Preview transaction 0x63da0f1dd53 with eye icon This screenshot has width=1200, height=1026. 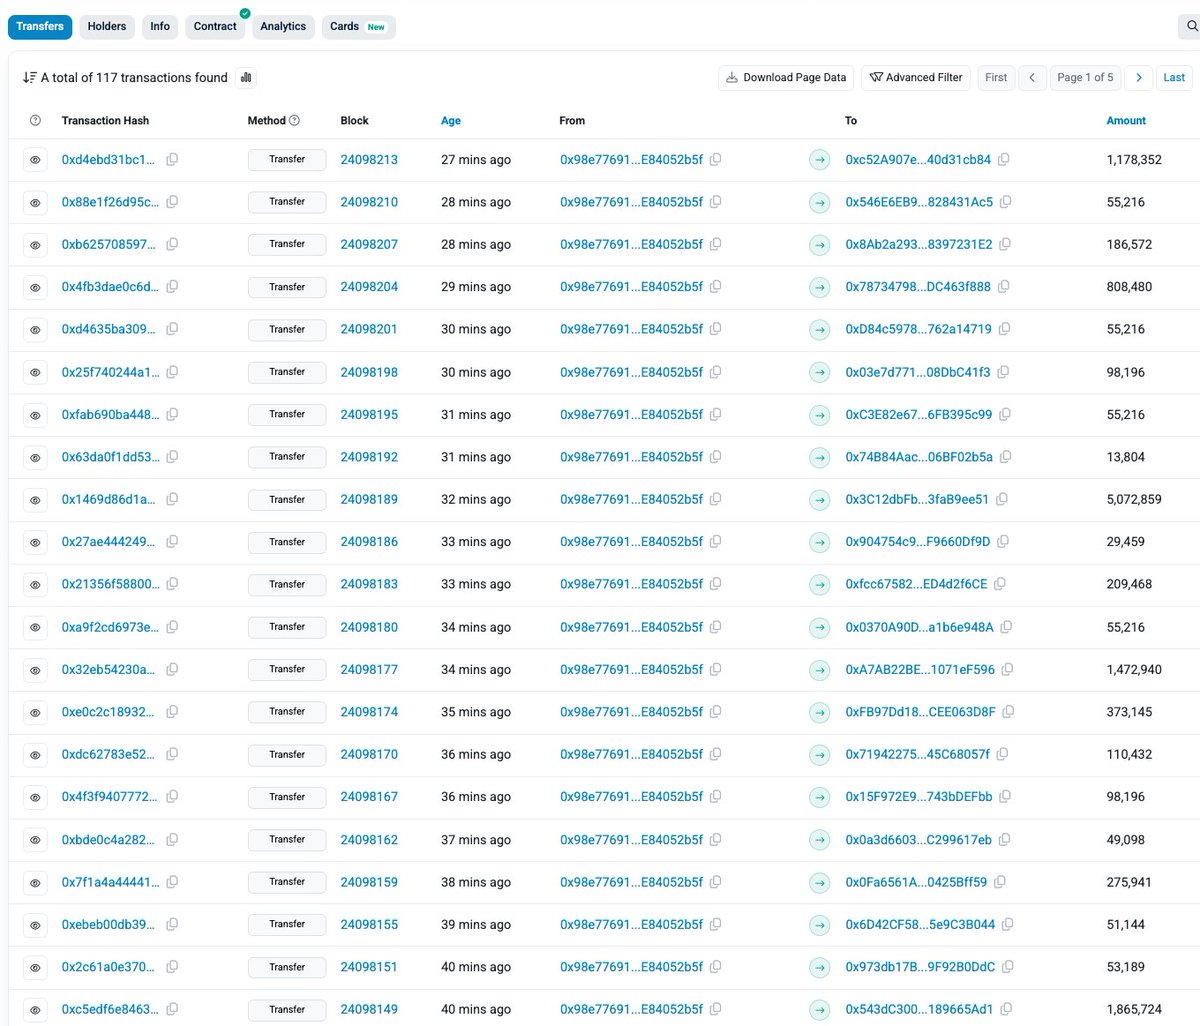[35, 457]
